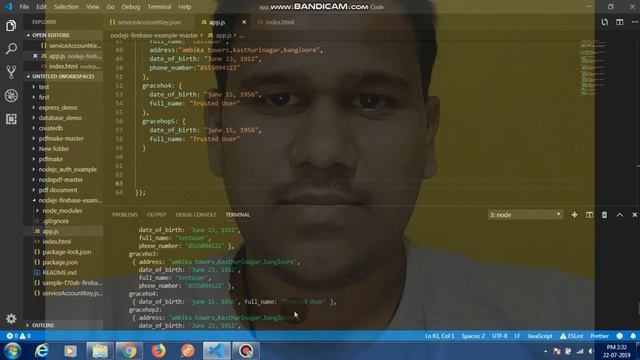Image resolution: width=640 pixels, height=360 pixels.
Task: Open the Explorer view in activity bar
Action: click(x=11, y=26)
